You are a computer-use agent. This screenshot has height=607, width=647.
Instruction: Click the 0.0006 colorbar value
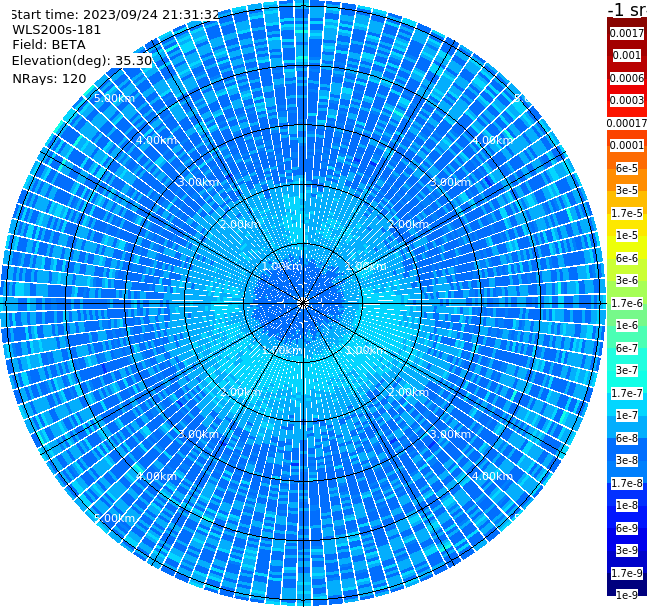pos(627,78)
